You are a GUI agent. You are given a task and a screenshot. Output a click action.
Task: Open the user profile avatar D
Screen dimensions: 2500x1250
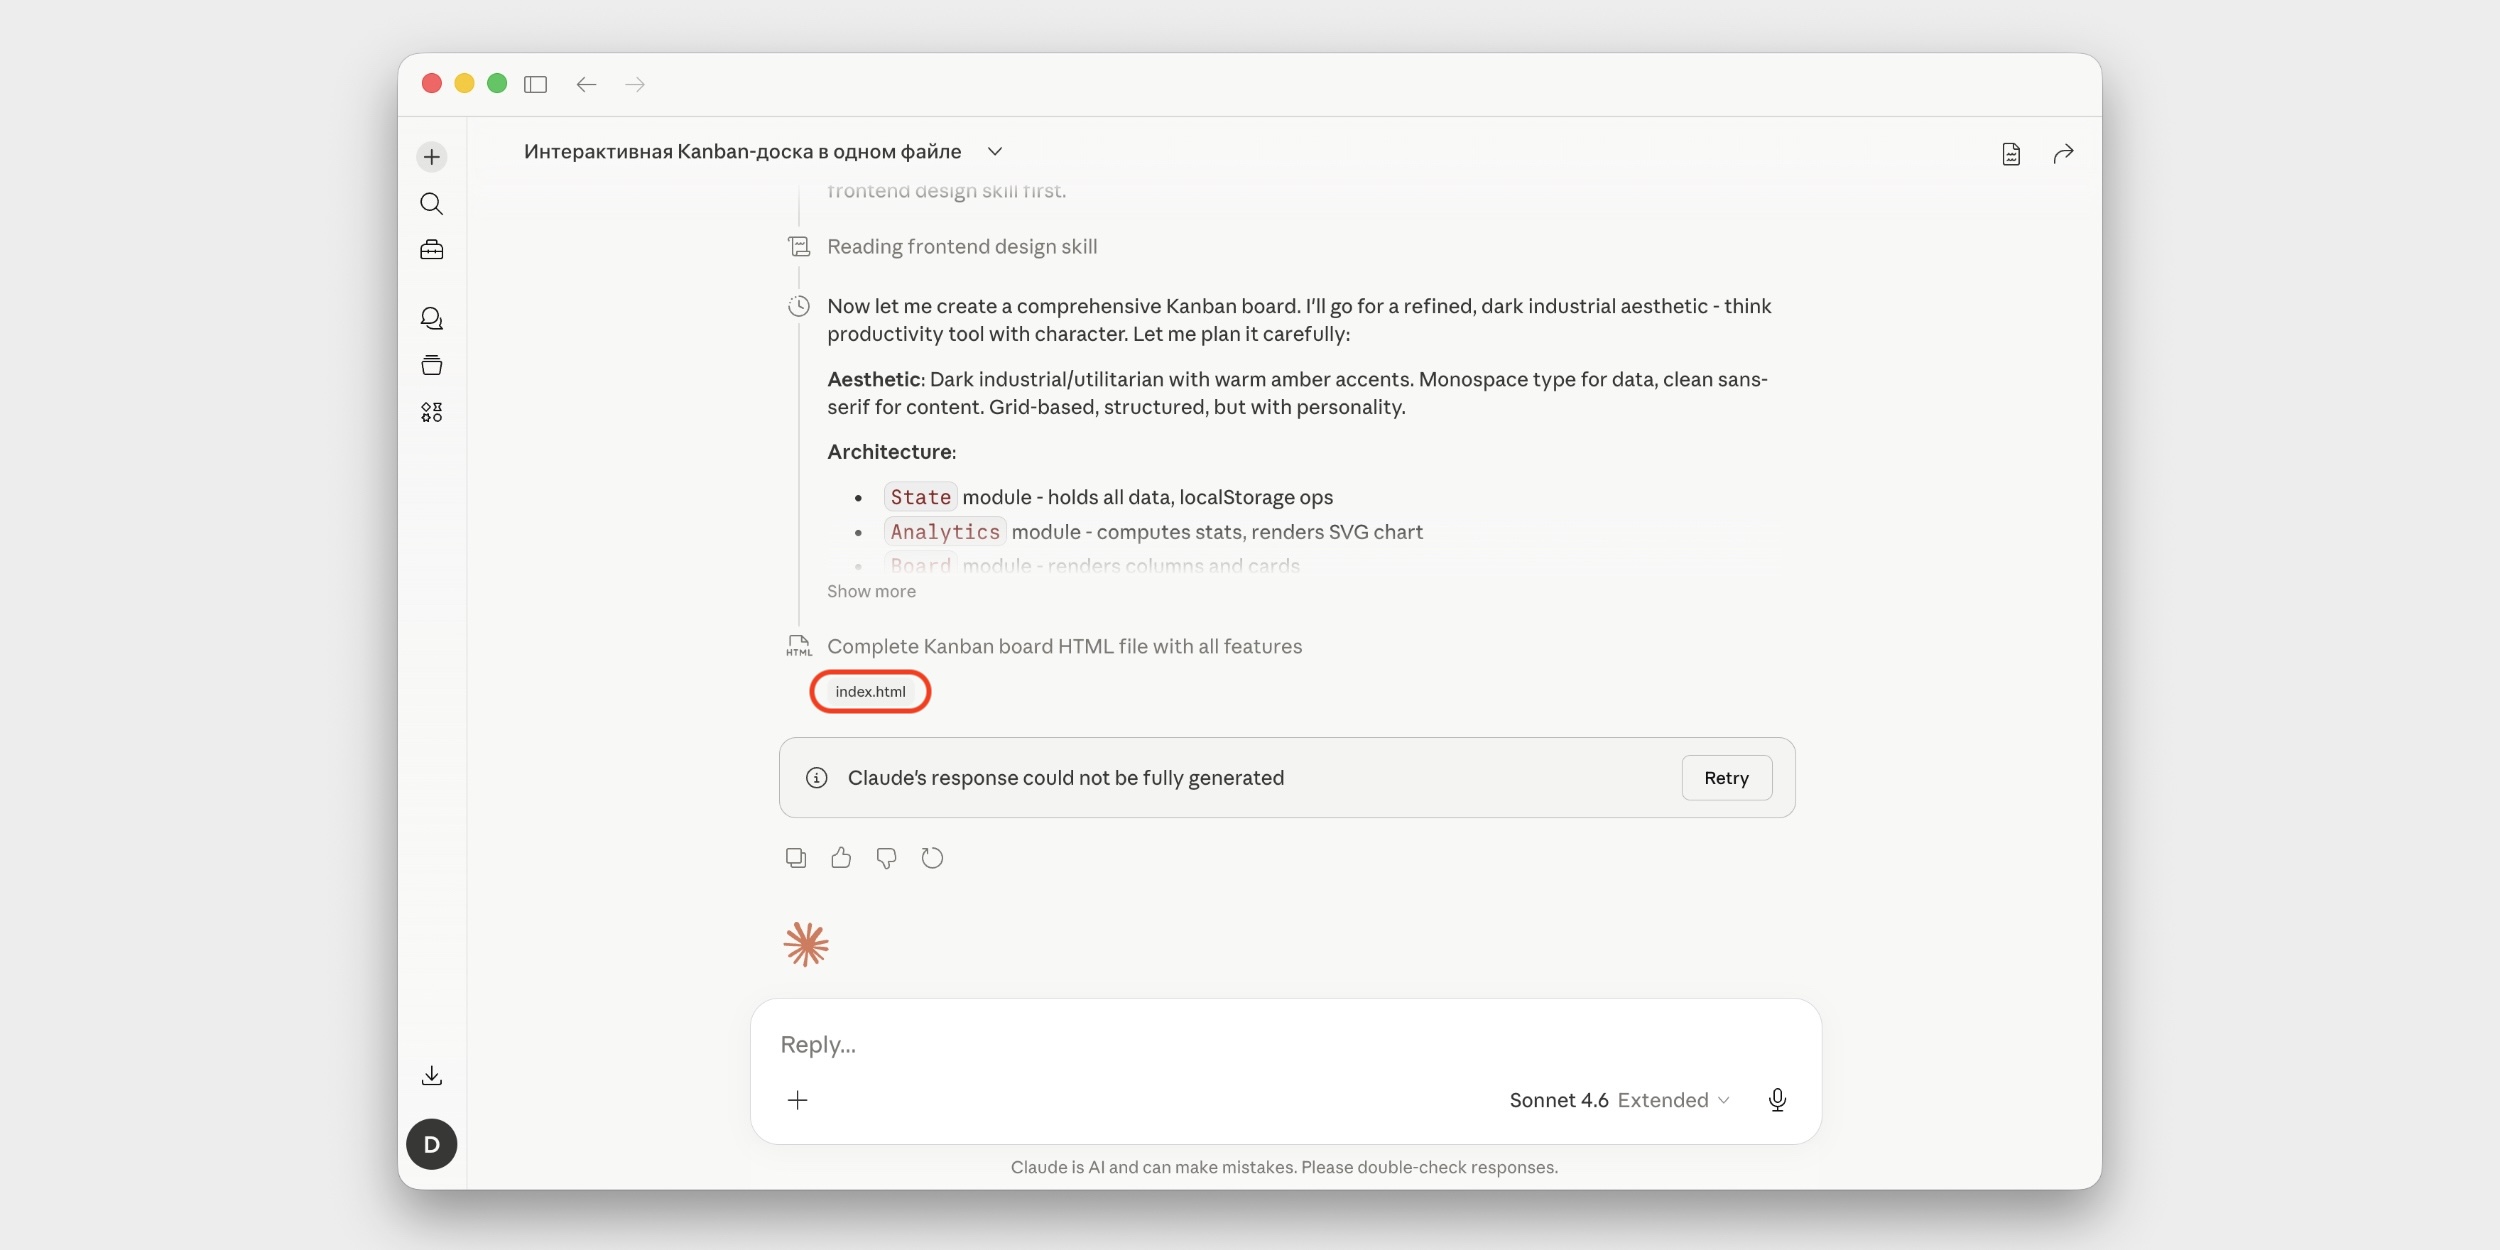(431, 1145)
